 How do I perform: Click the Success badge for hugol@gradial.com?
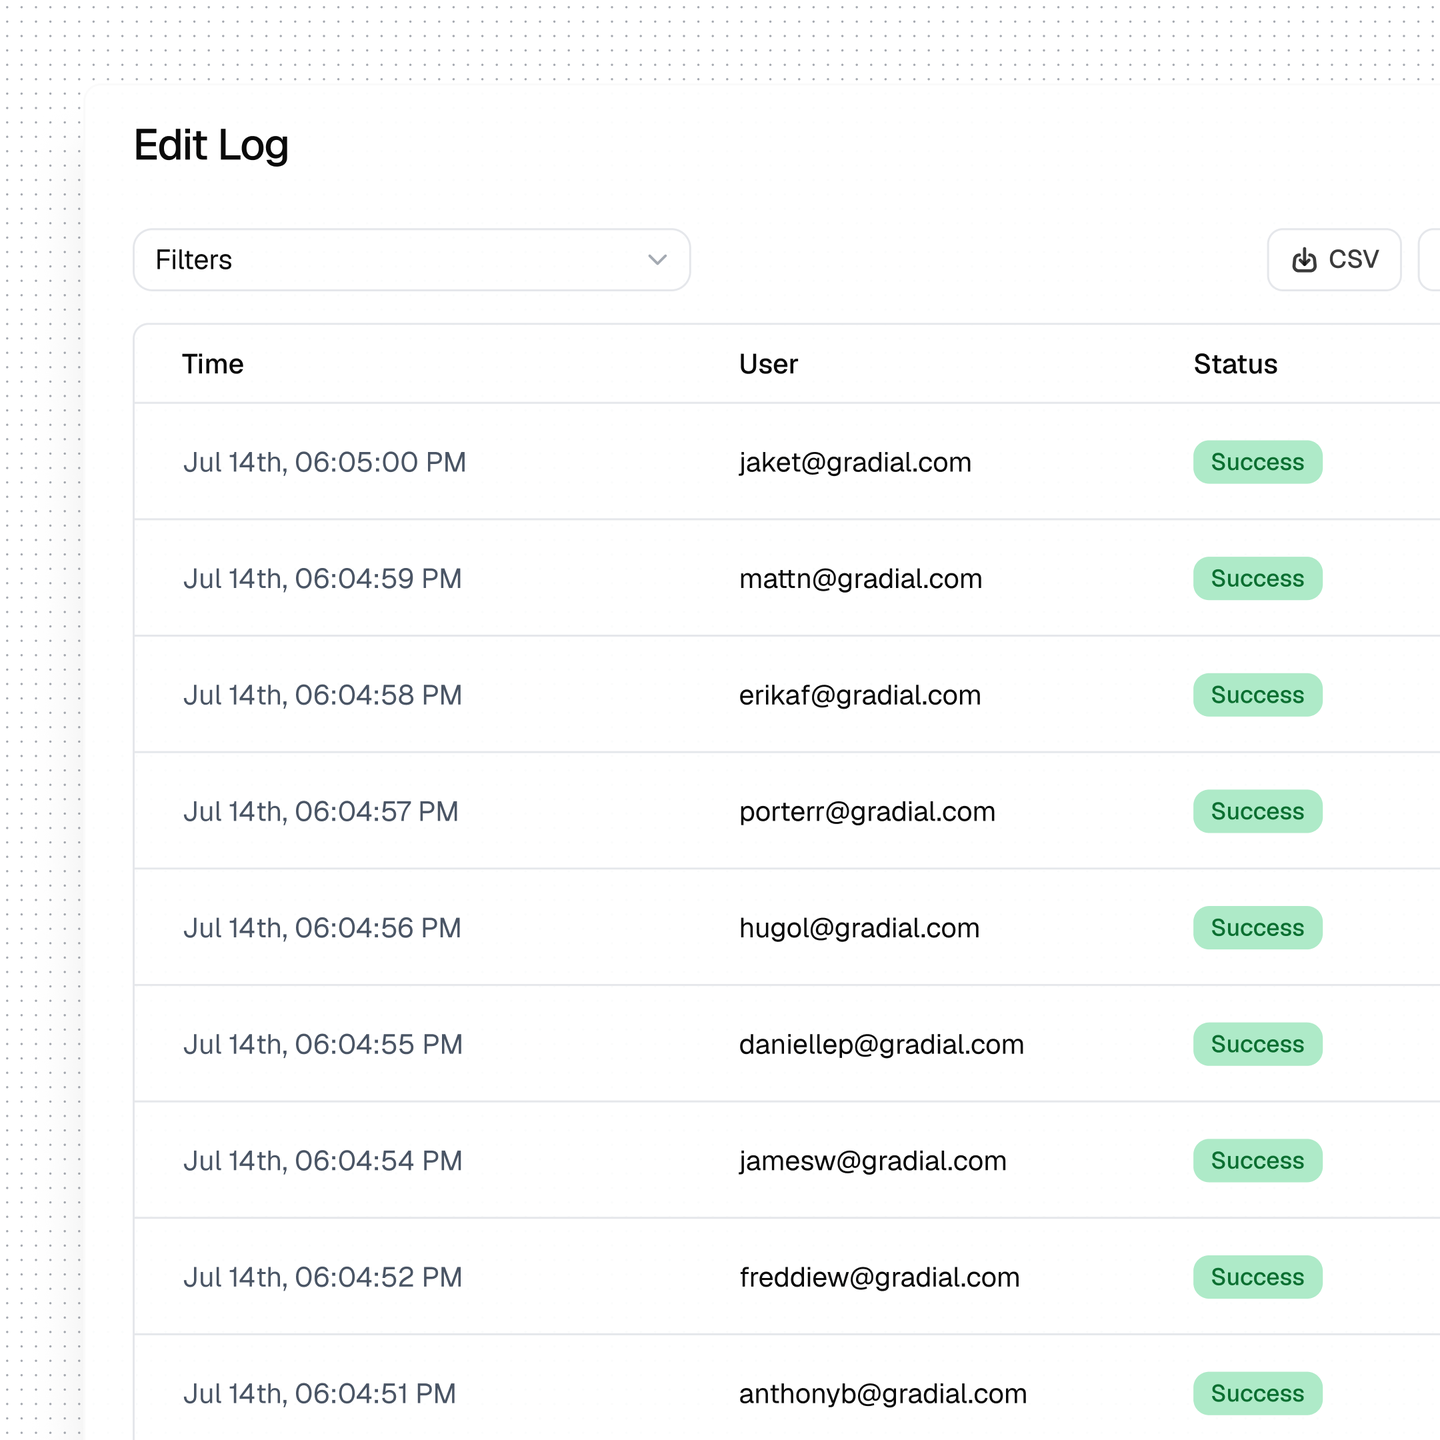[1258, 928]
